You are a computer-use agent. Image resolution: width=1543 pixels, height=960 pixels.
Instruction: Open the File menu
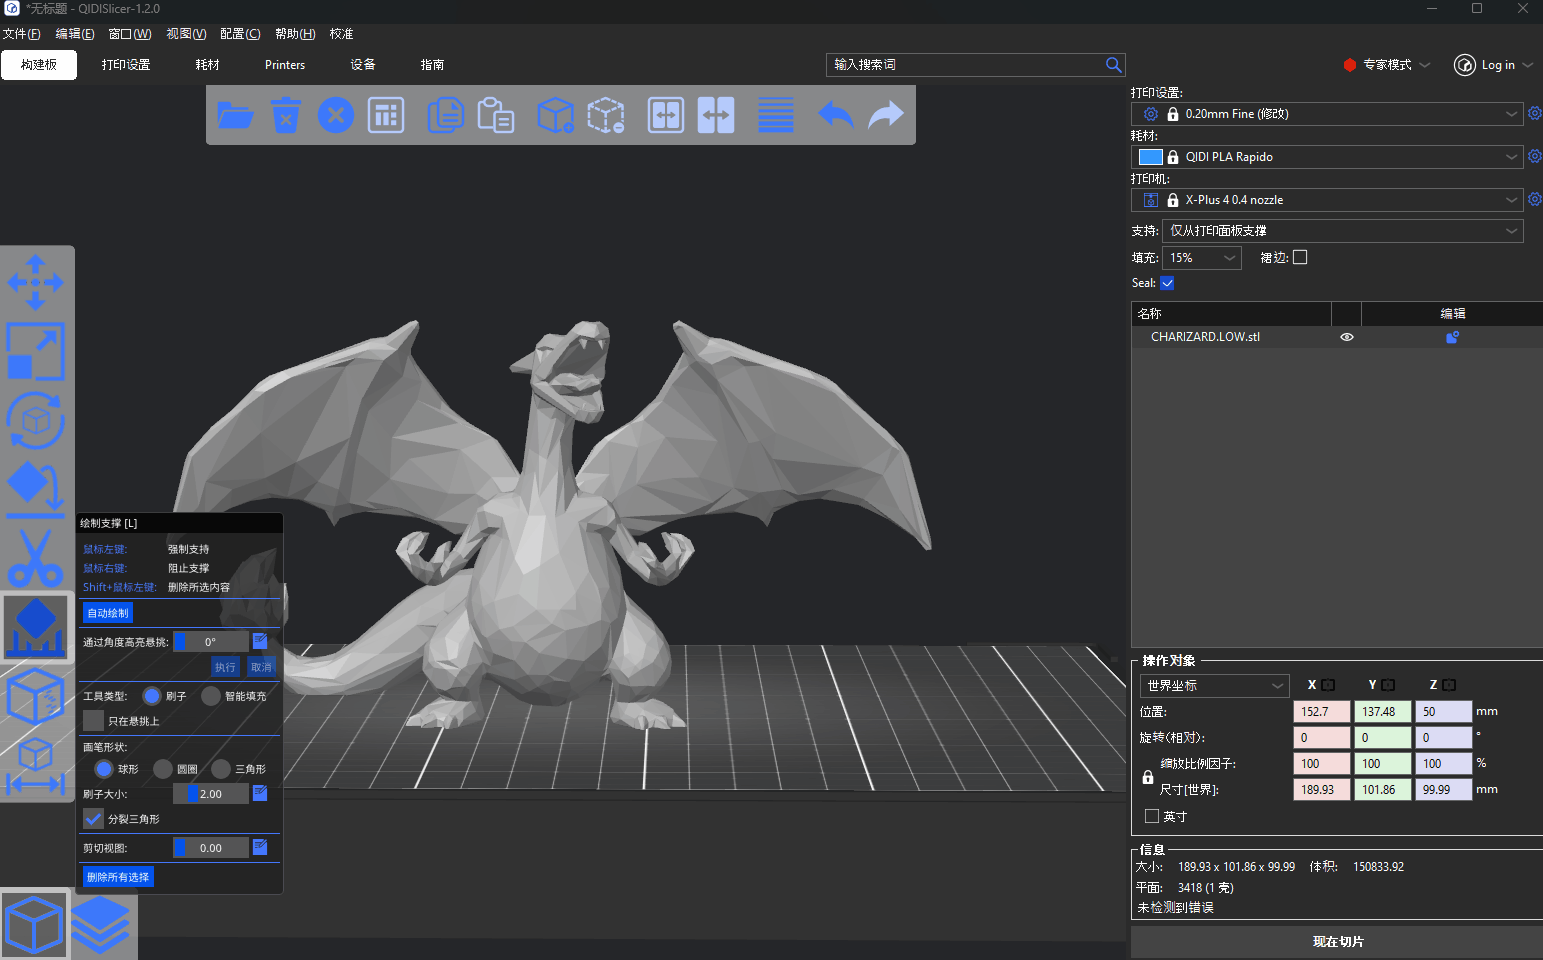pyautogui.click(x=21, y=34)
